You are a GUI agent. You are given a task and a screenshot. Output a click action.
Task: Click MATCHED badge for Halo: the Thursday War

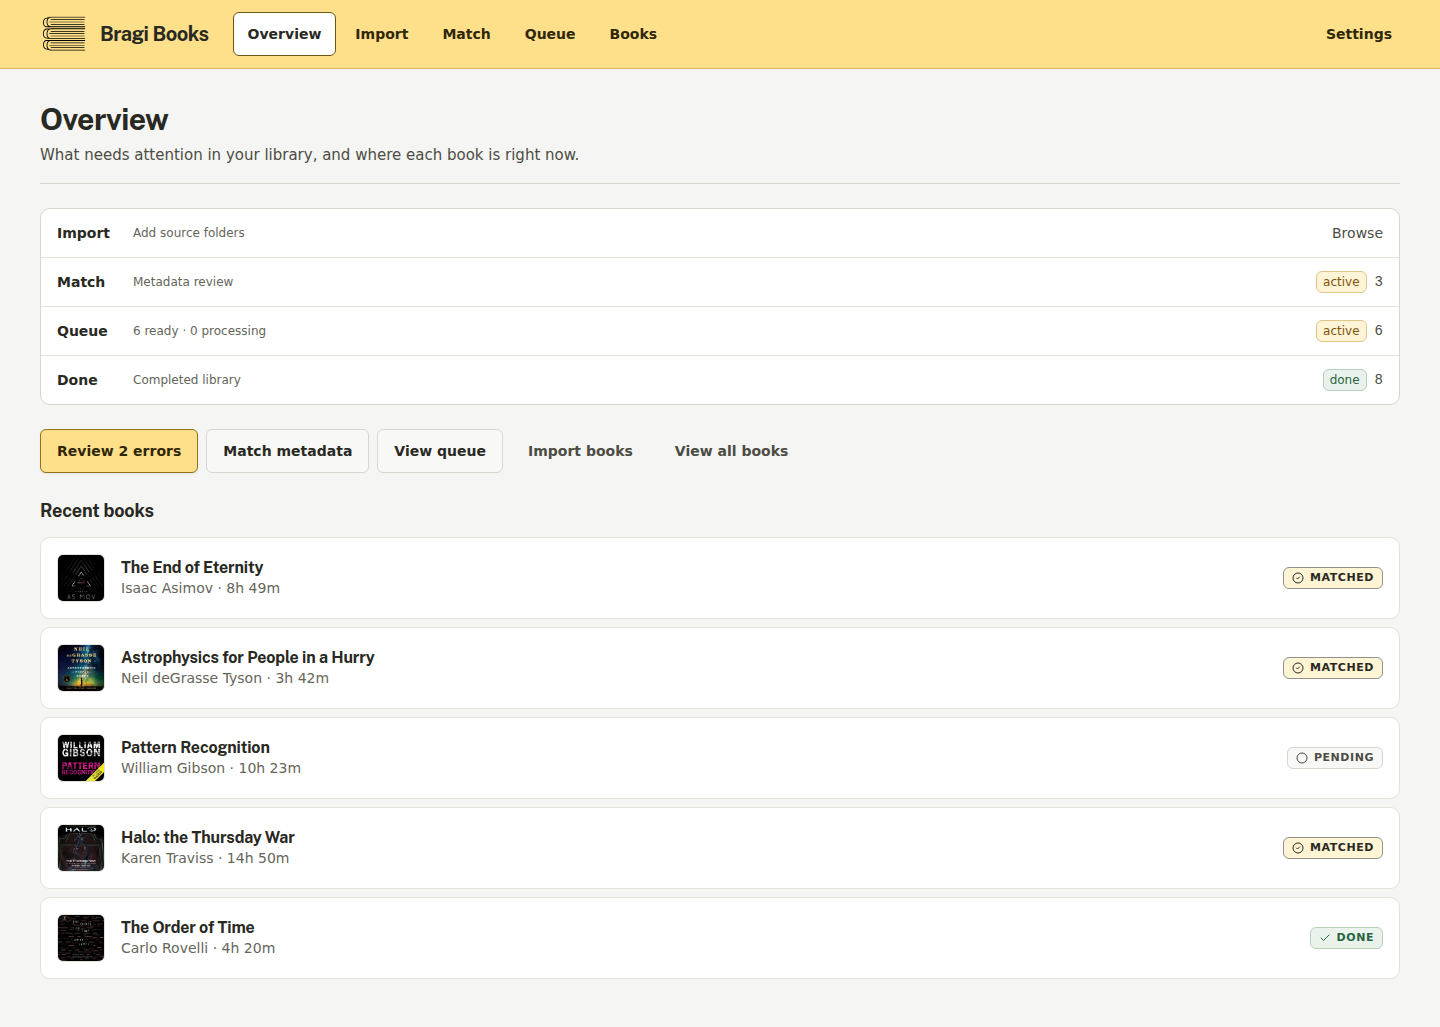[1332, 848]
